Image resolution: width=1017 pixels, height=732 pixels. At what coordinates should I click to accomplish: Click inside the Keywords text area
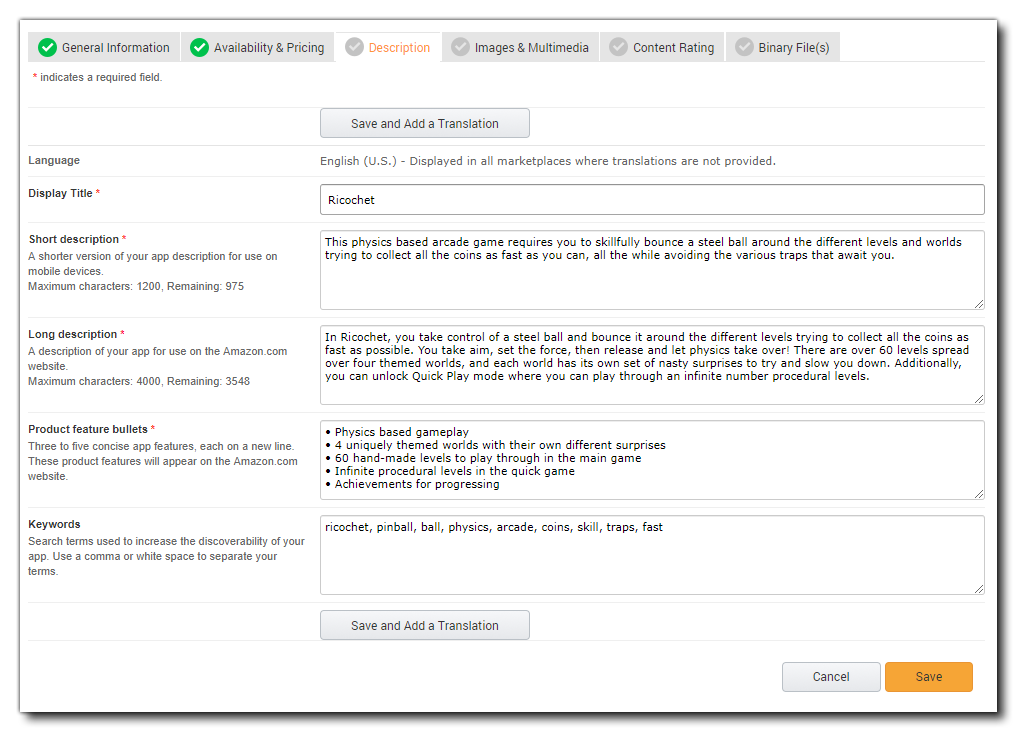point(651,560)
